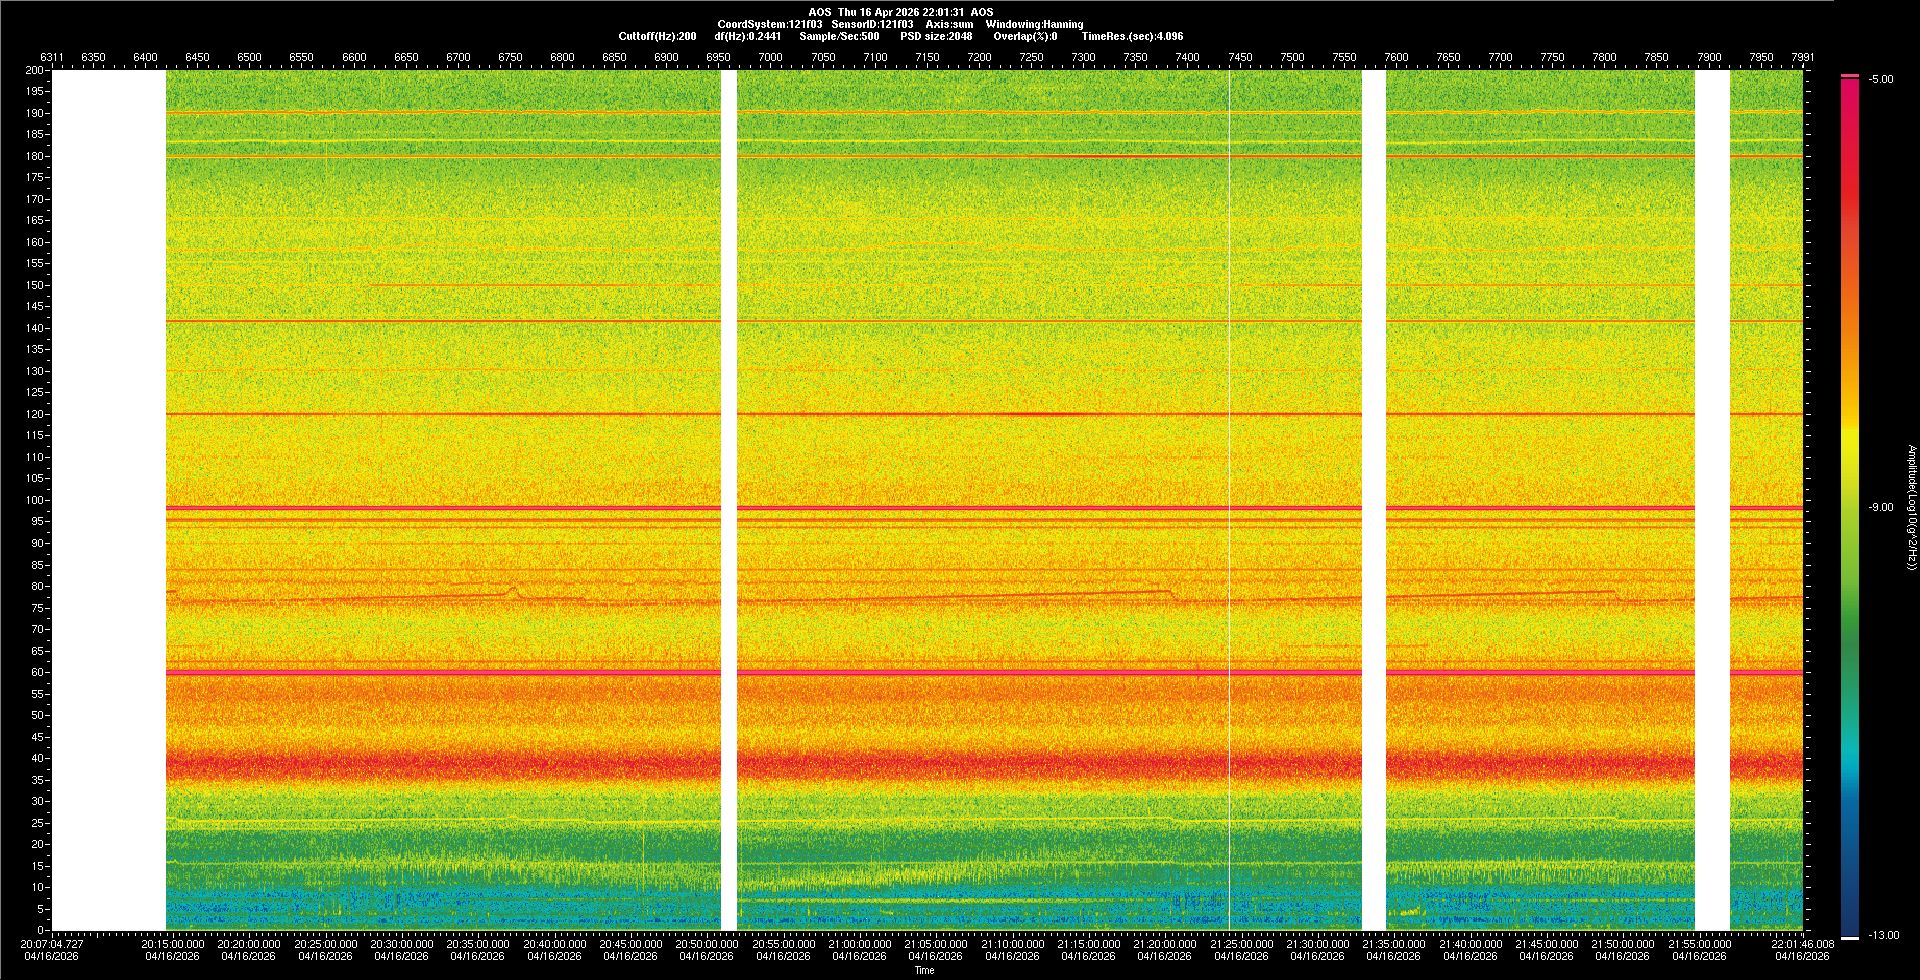Image resolution: width=1920 pixels, height=980 pixels.
Task: Click the Sample/Sec:500 header parameter
Action: [839, 36]
